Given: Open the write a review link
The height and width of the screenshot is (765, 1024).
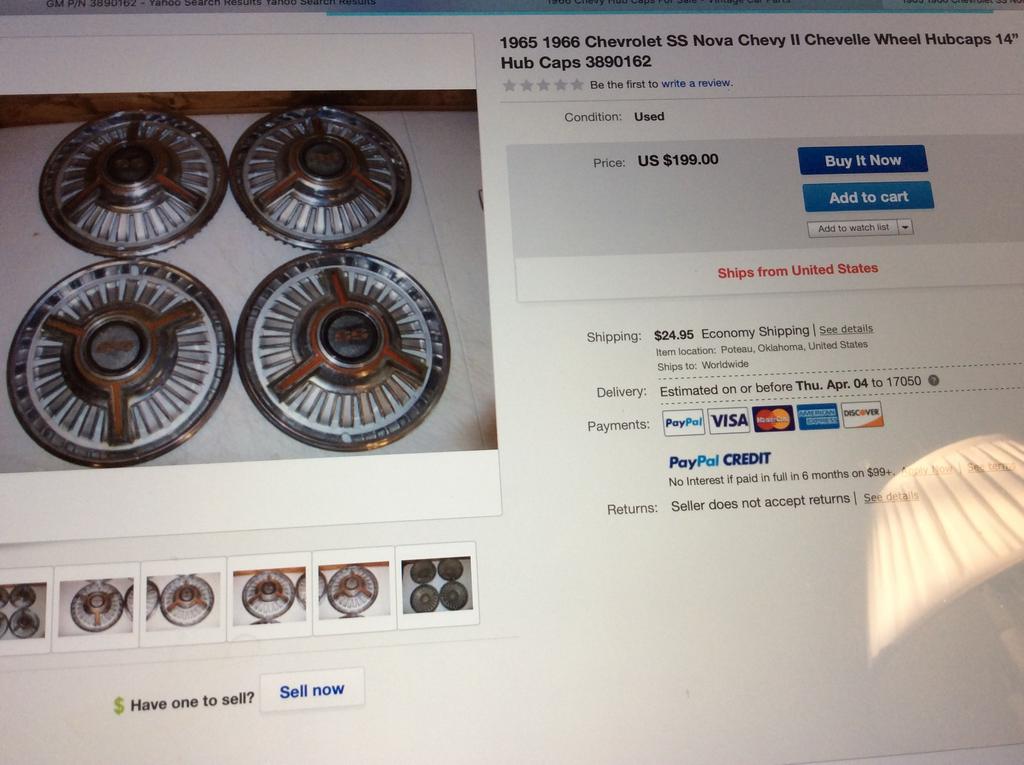Looking at the screenshot, I should point(697,83).
